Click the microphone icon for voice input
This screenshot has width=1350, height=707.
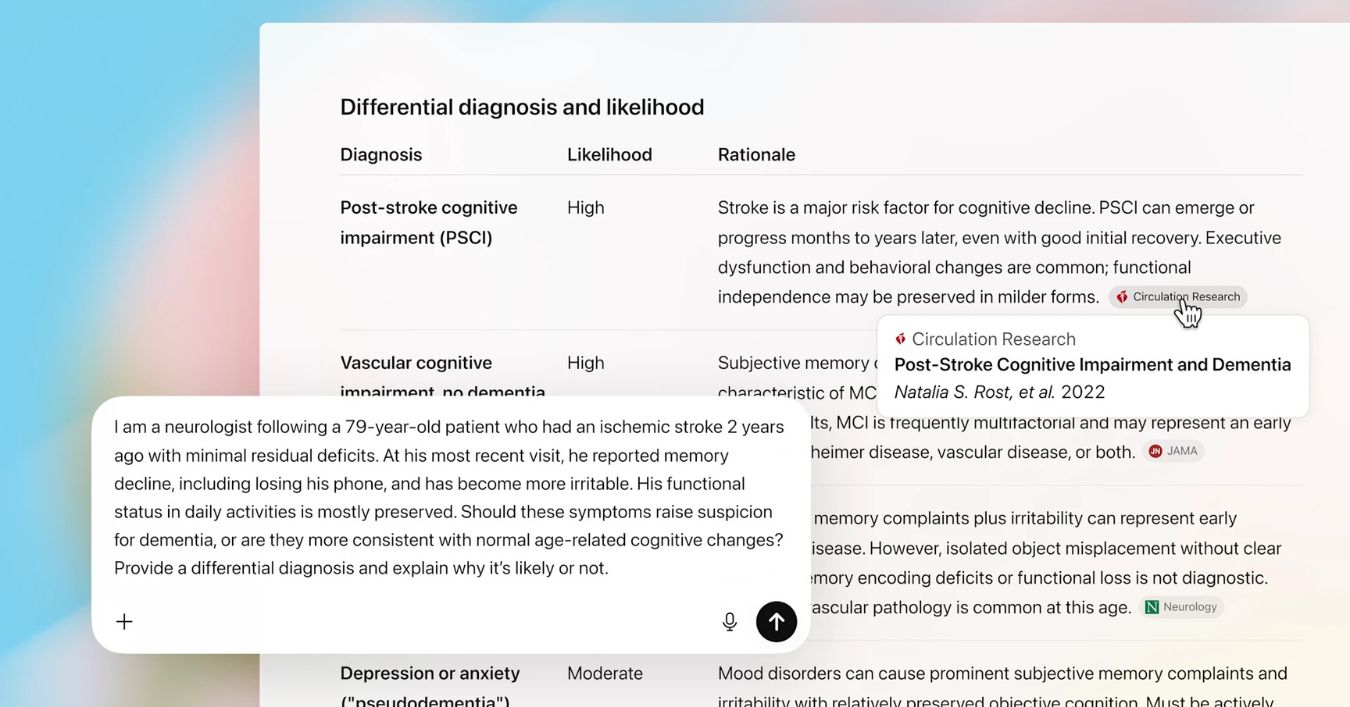[729, 621]
